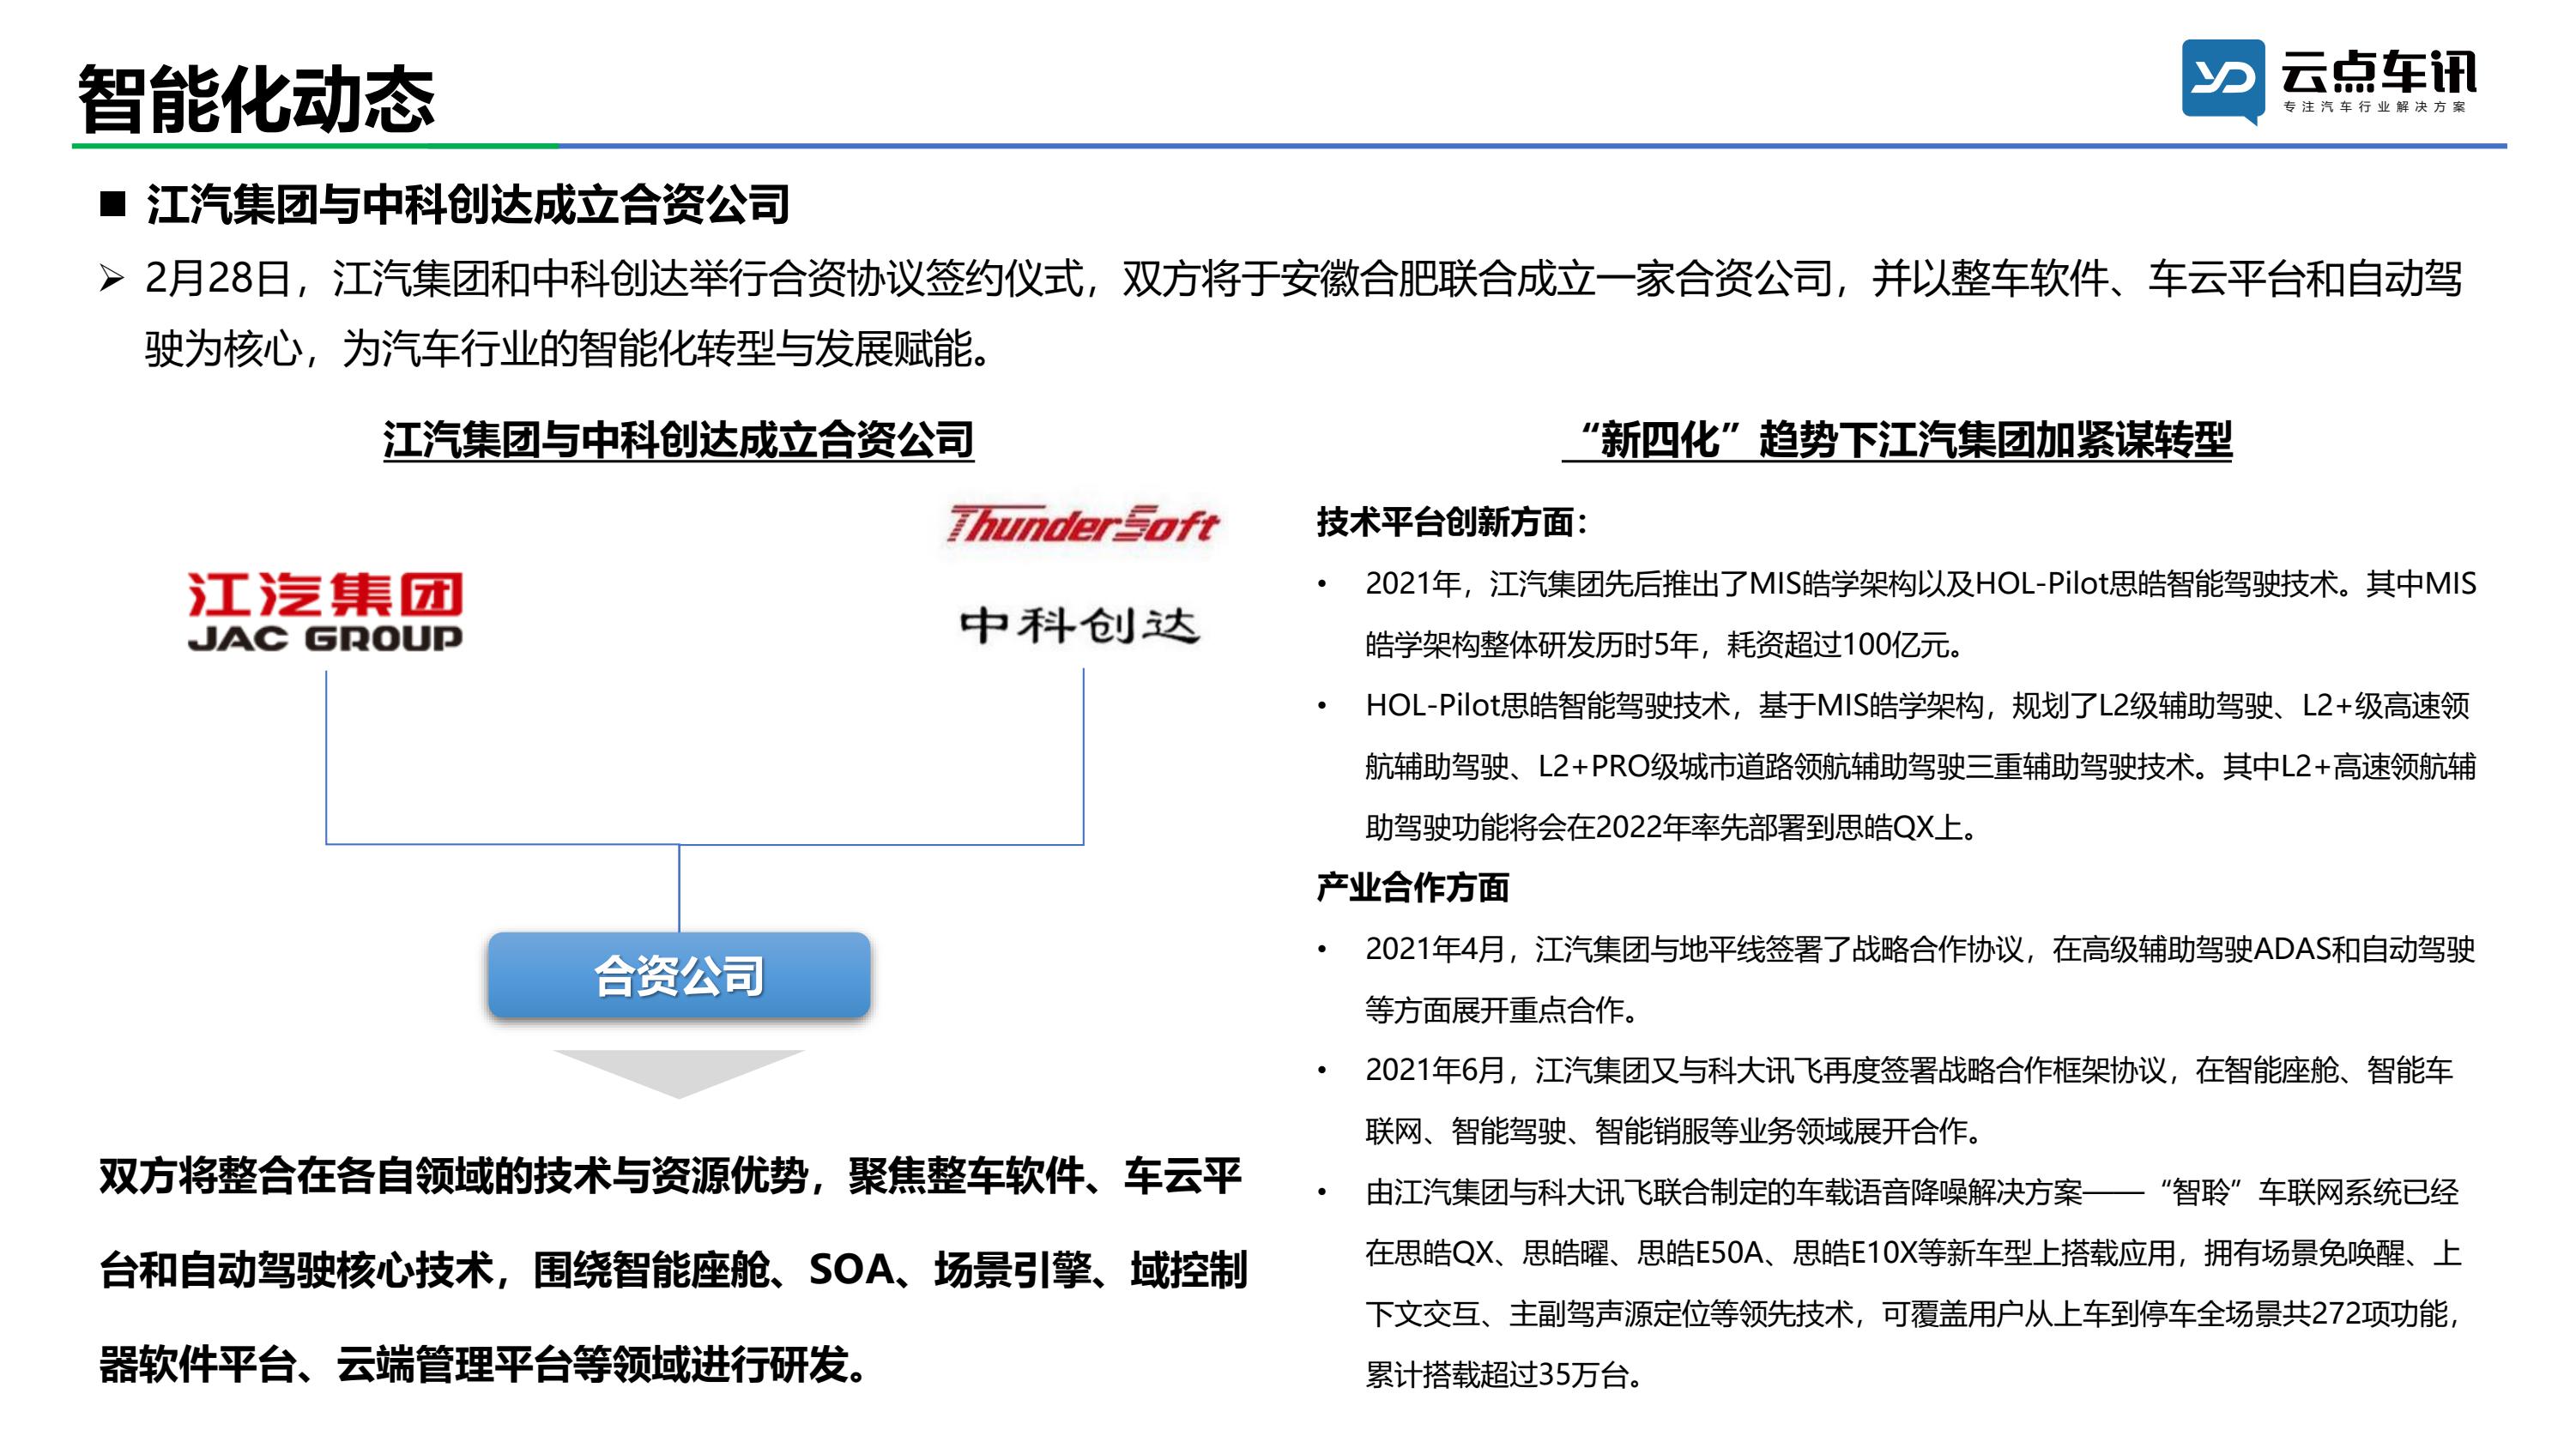Click the 中科创达 calligraphy logo text
The image size is (2576, 1448).
click(1079, 625)
